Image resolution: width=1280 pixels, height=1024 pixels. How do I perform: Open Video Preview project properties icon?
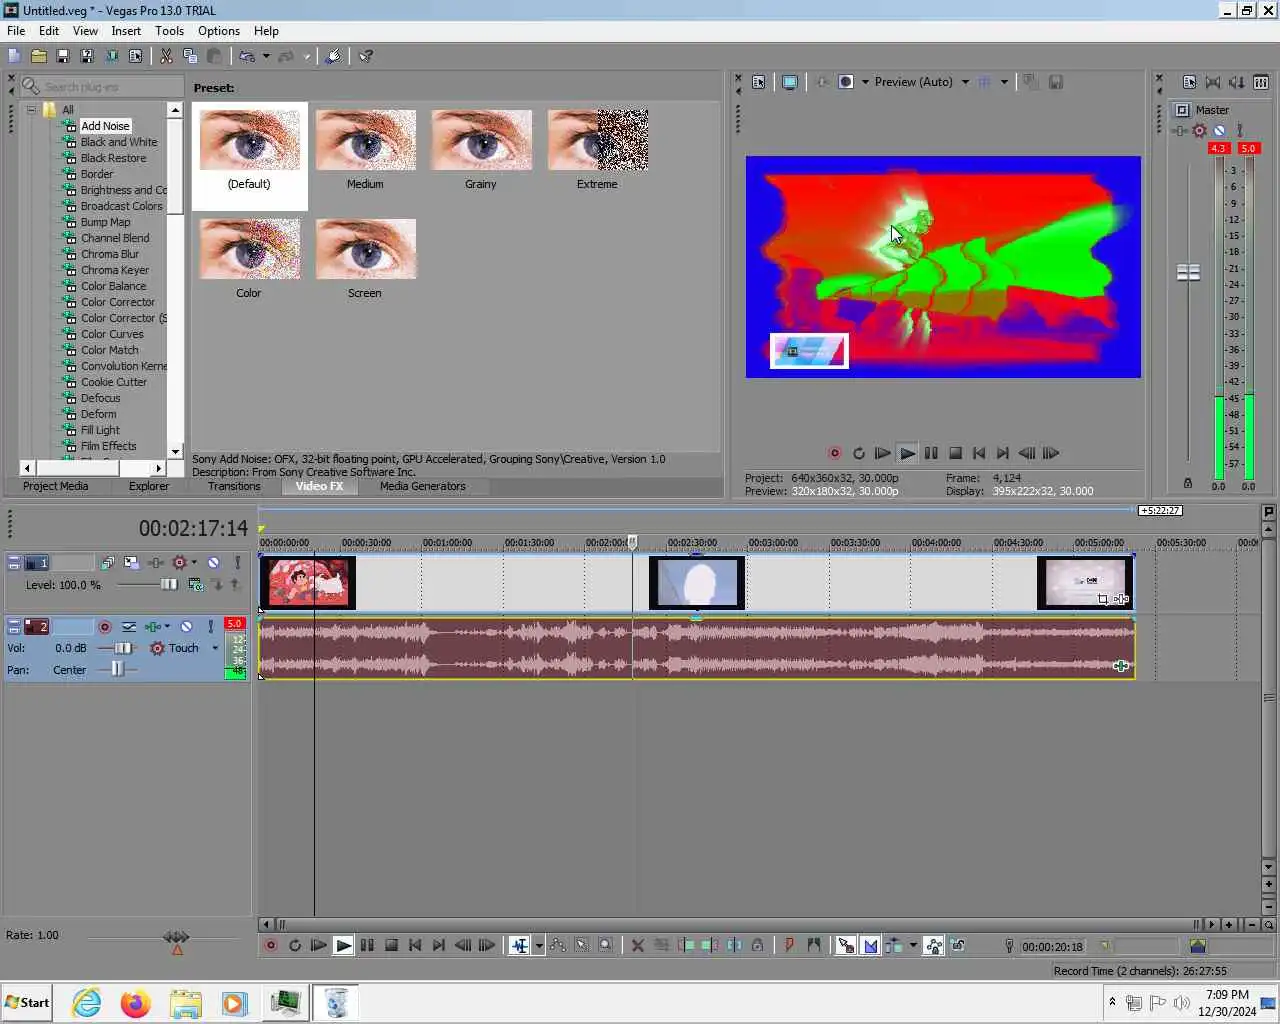(759, 82)
